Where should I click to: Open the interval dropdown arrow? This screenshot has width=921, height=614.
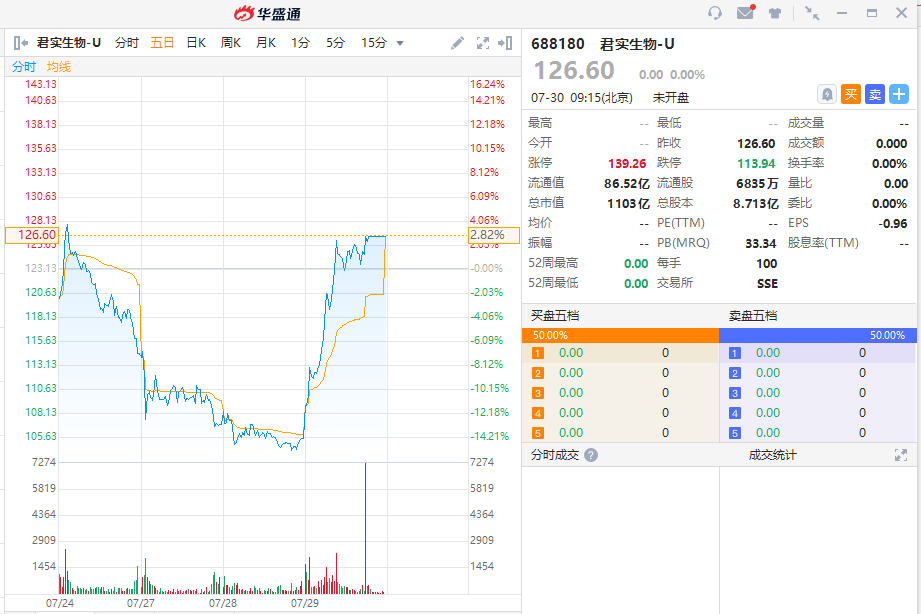(400, 43)
